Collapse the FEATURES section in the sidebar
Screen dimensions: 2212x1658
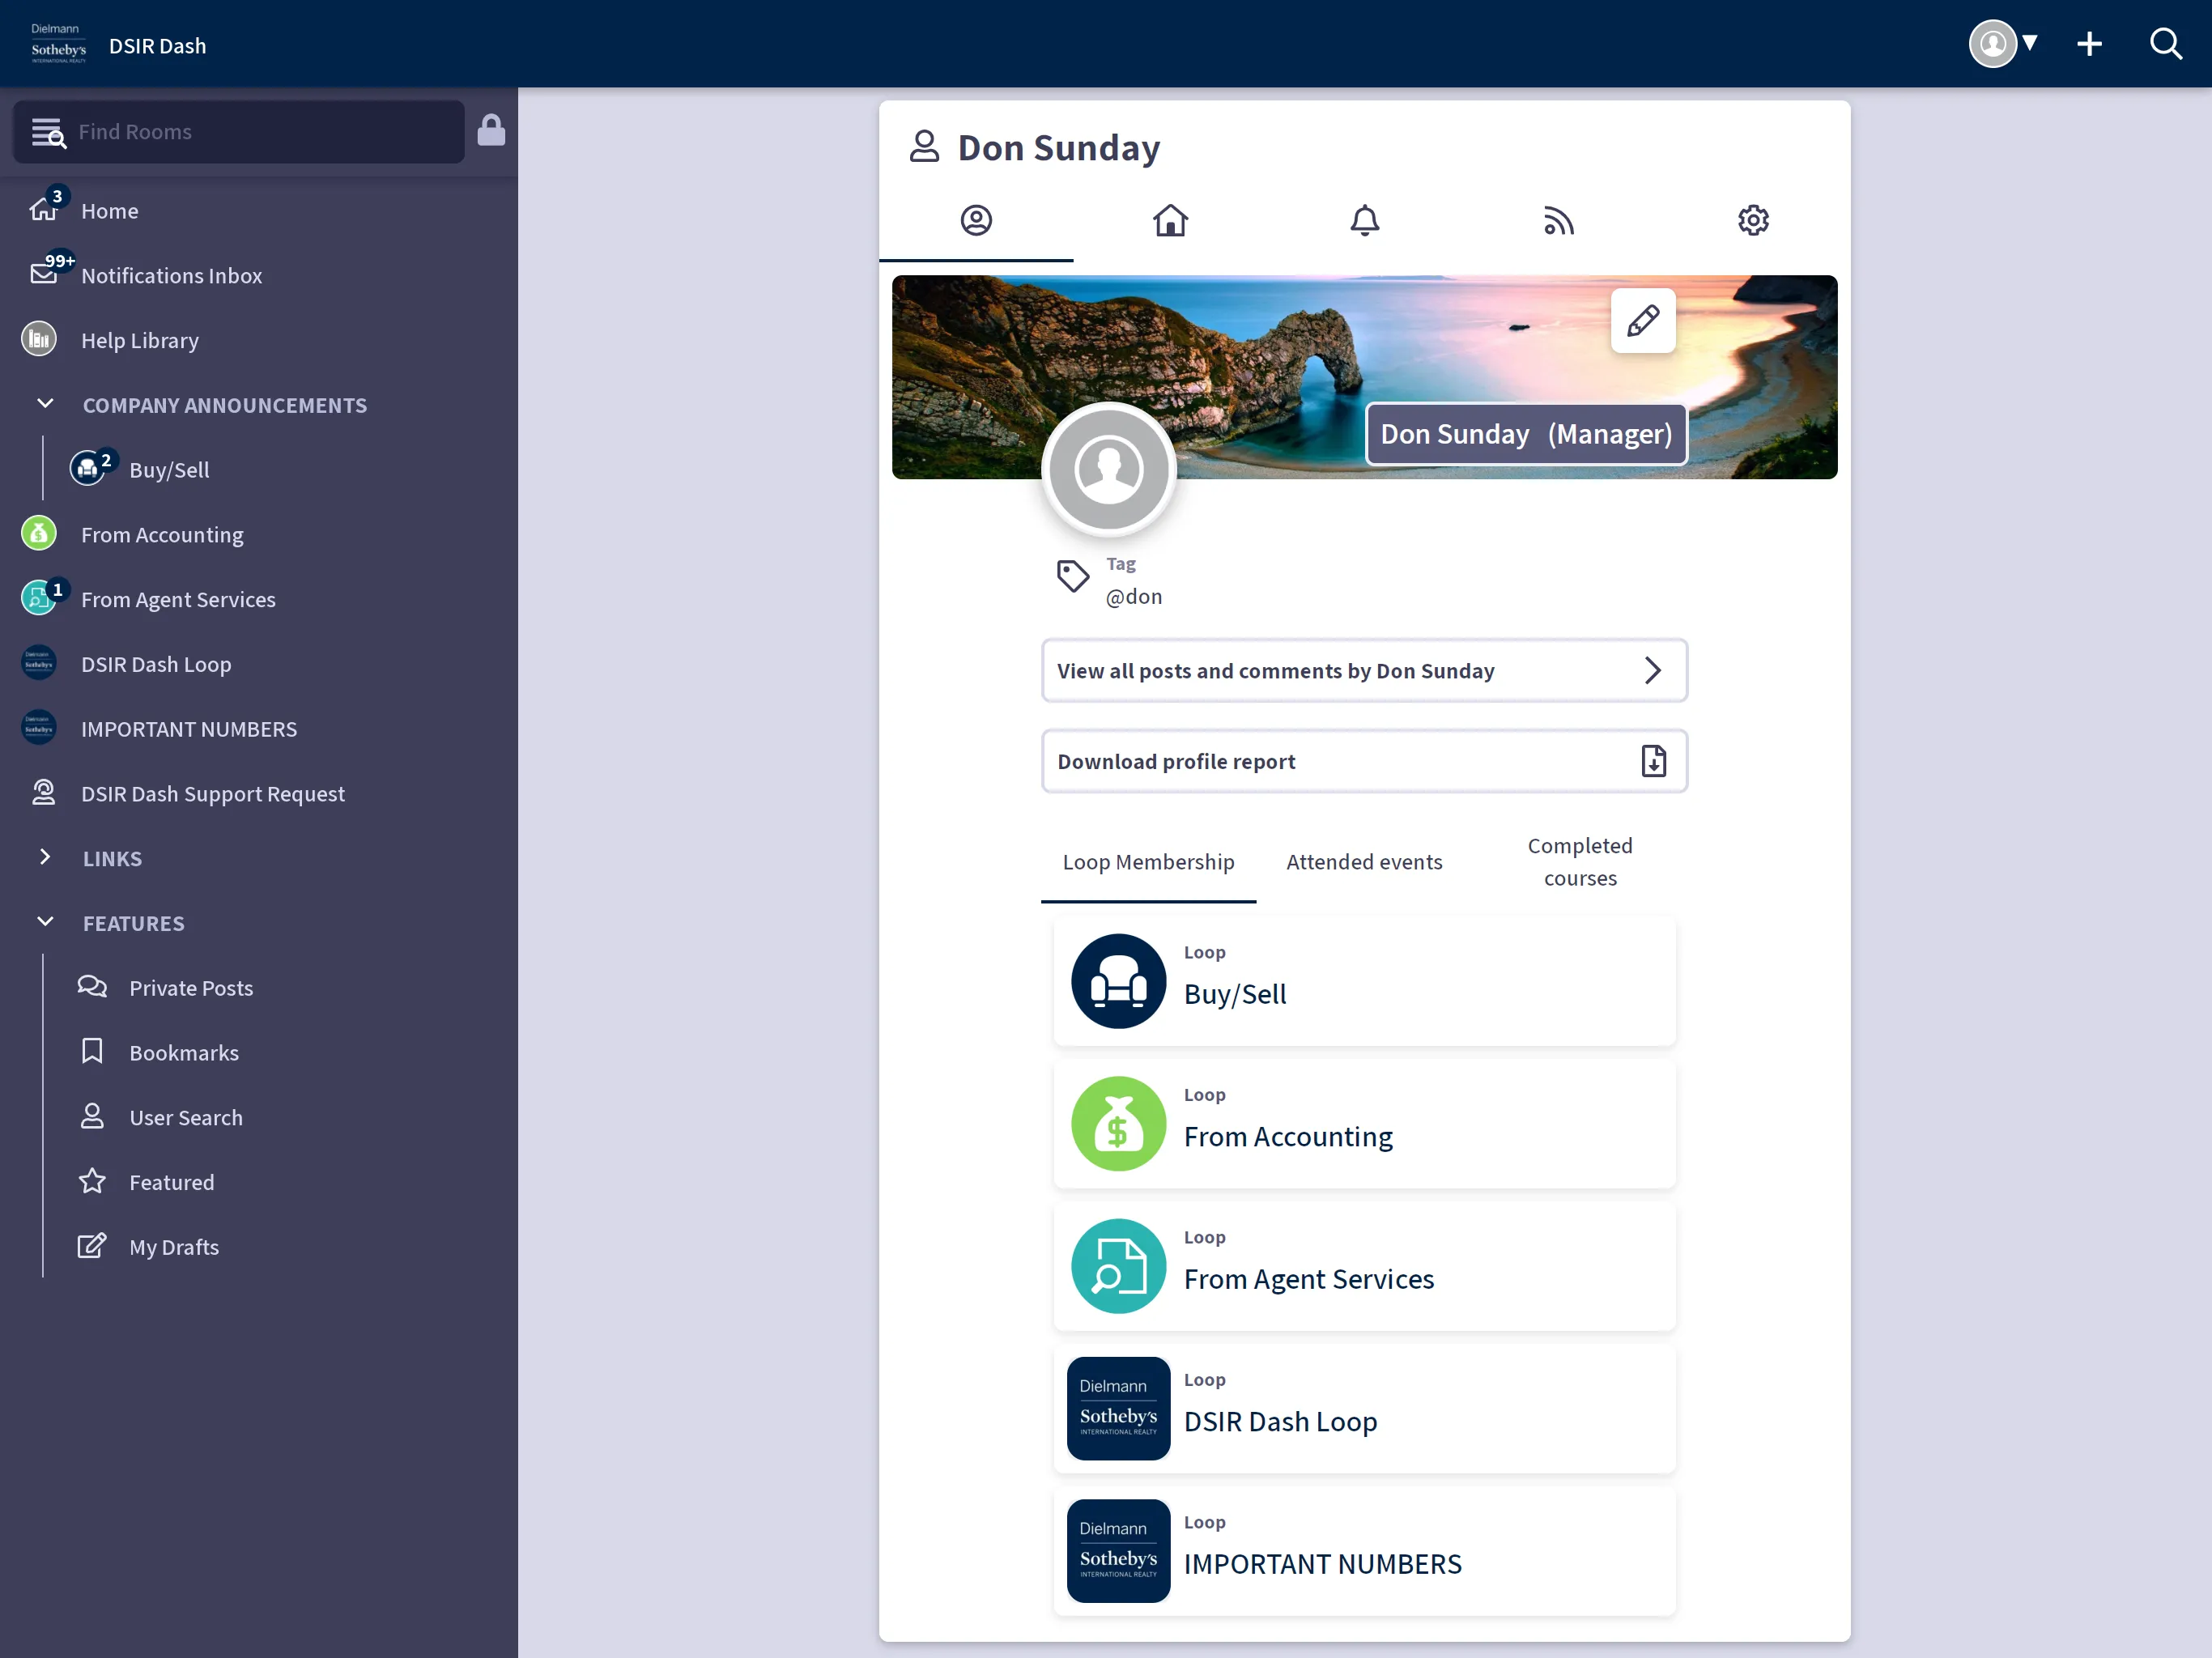point(44,922)
